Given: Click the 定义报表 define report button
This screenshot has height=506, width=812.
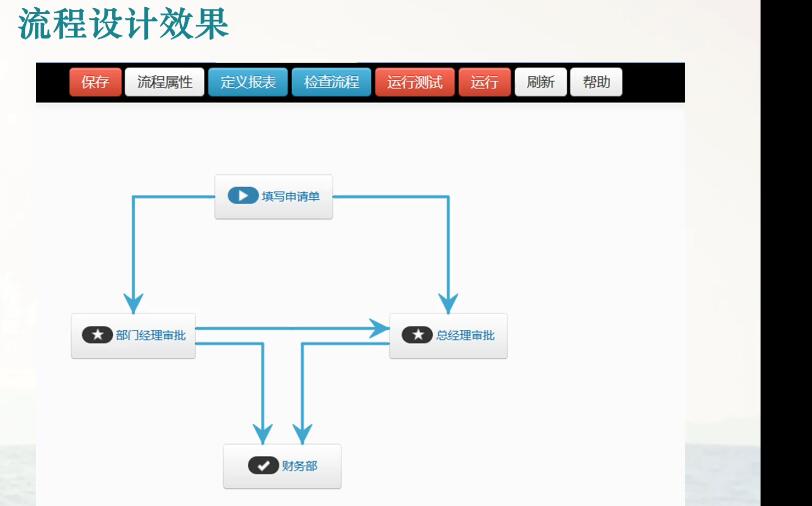Looking at the screenshot, I should 248,82.
